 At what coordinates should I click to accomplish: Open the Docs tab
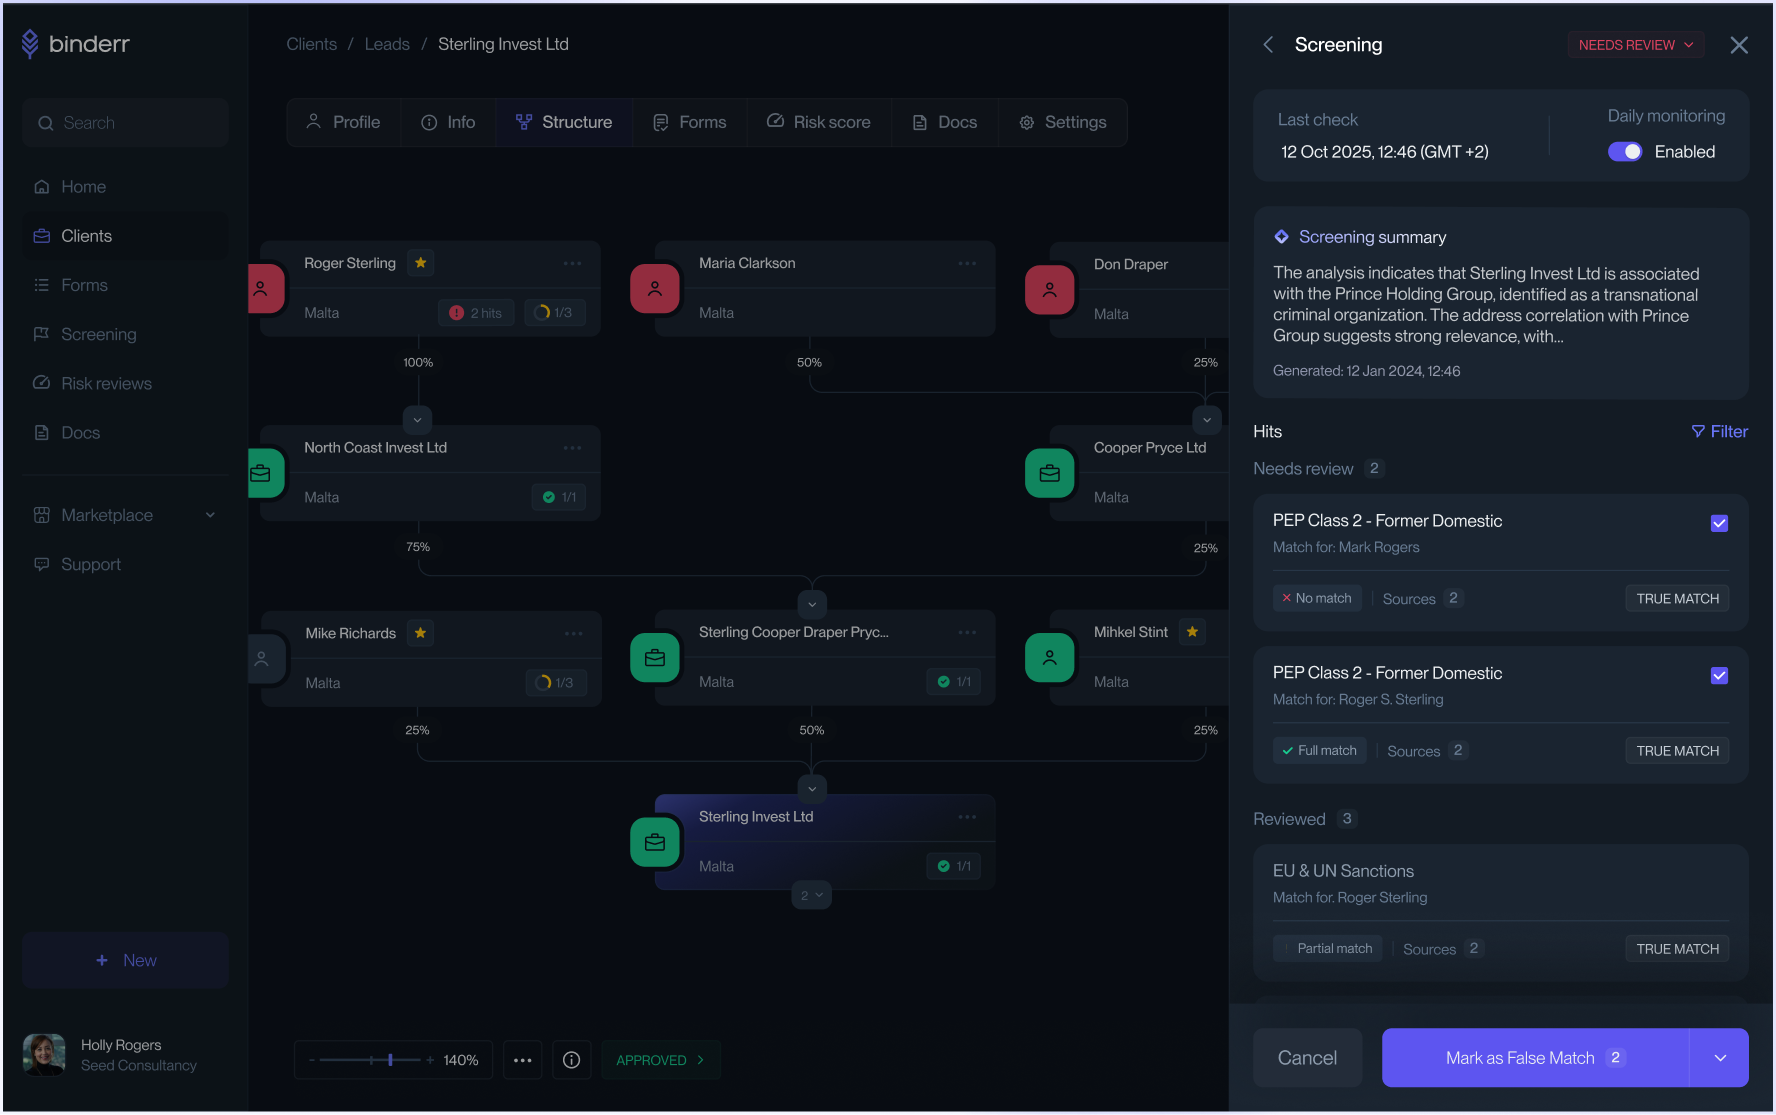point(945,122)
